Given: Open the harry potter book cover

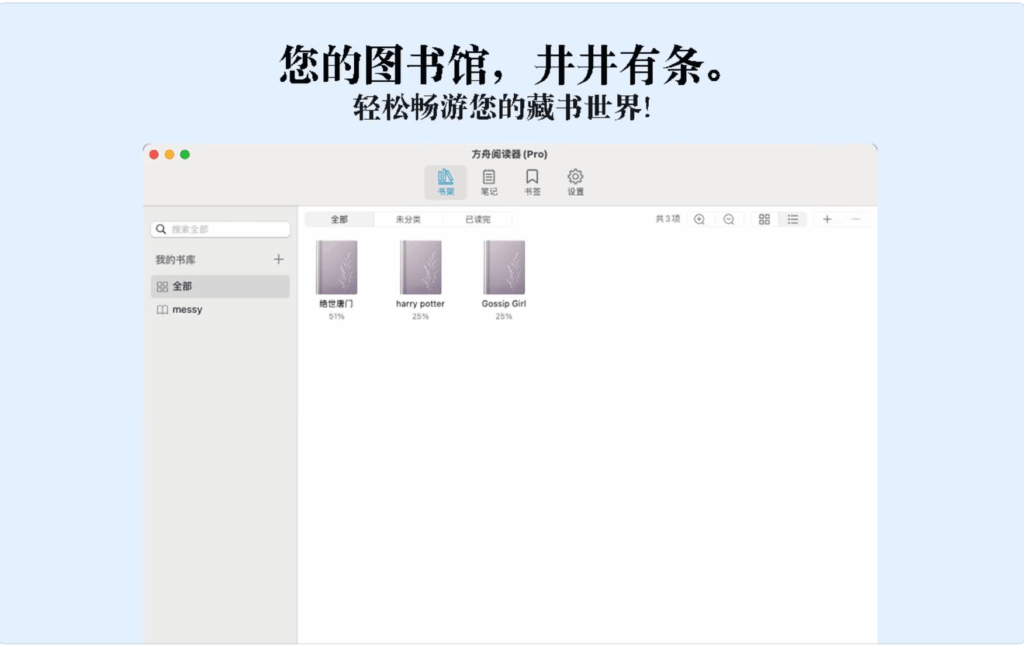Looking at the screenshot, I should [x=420, y=268].
